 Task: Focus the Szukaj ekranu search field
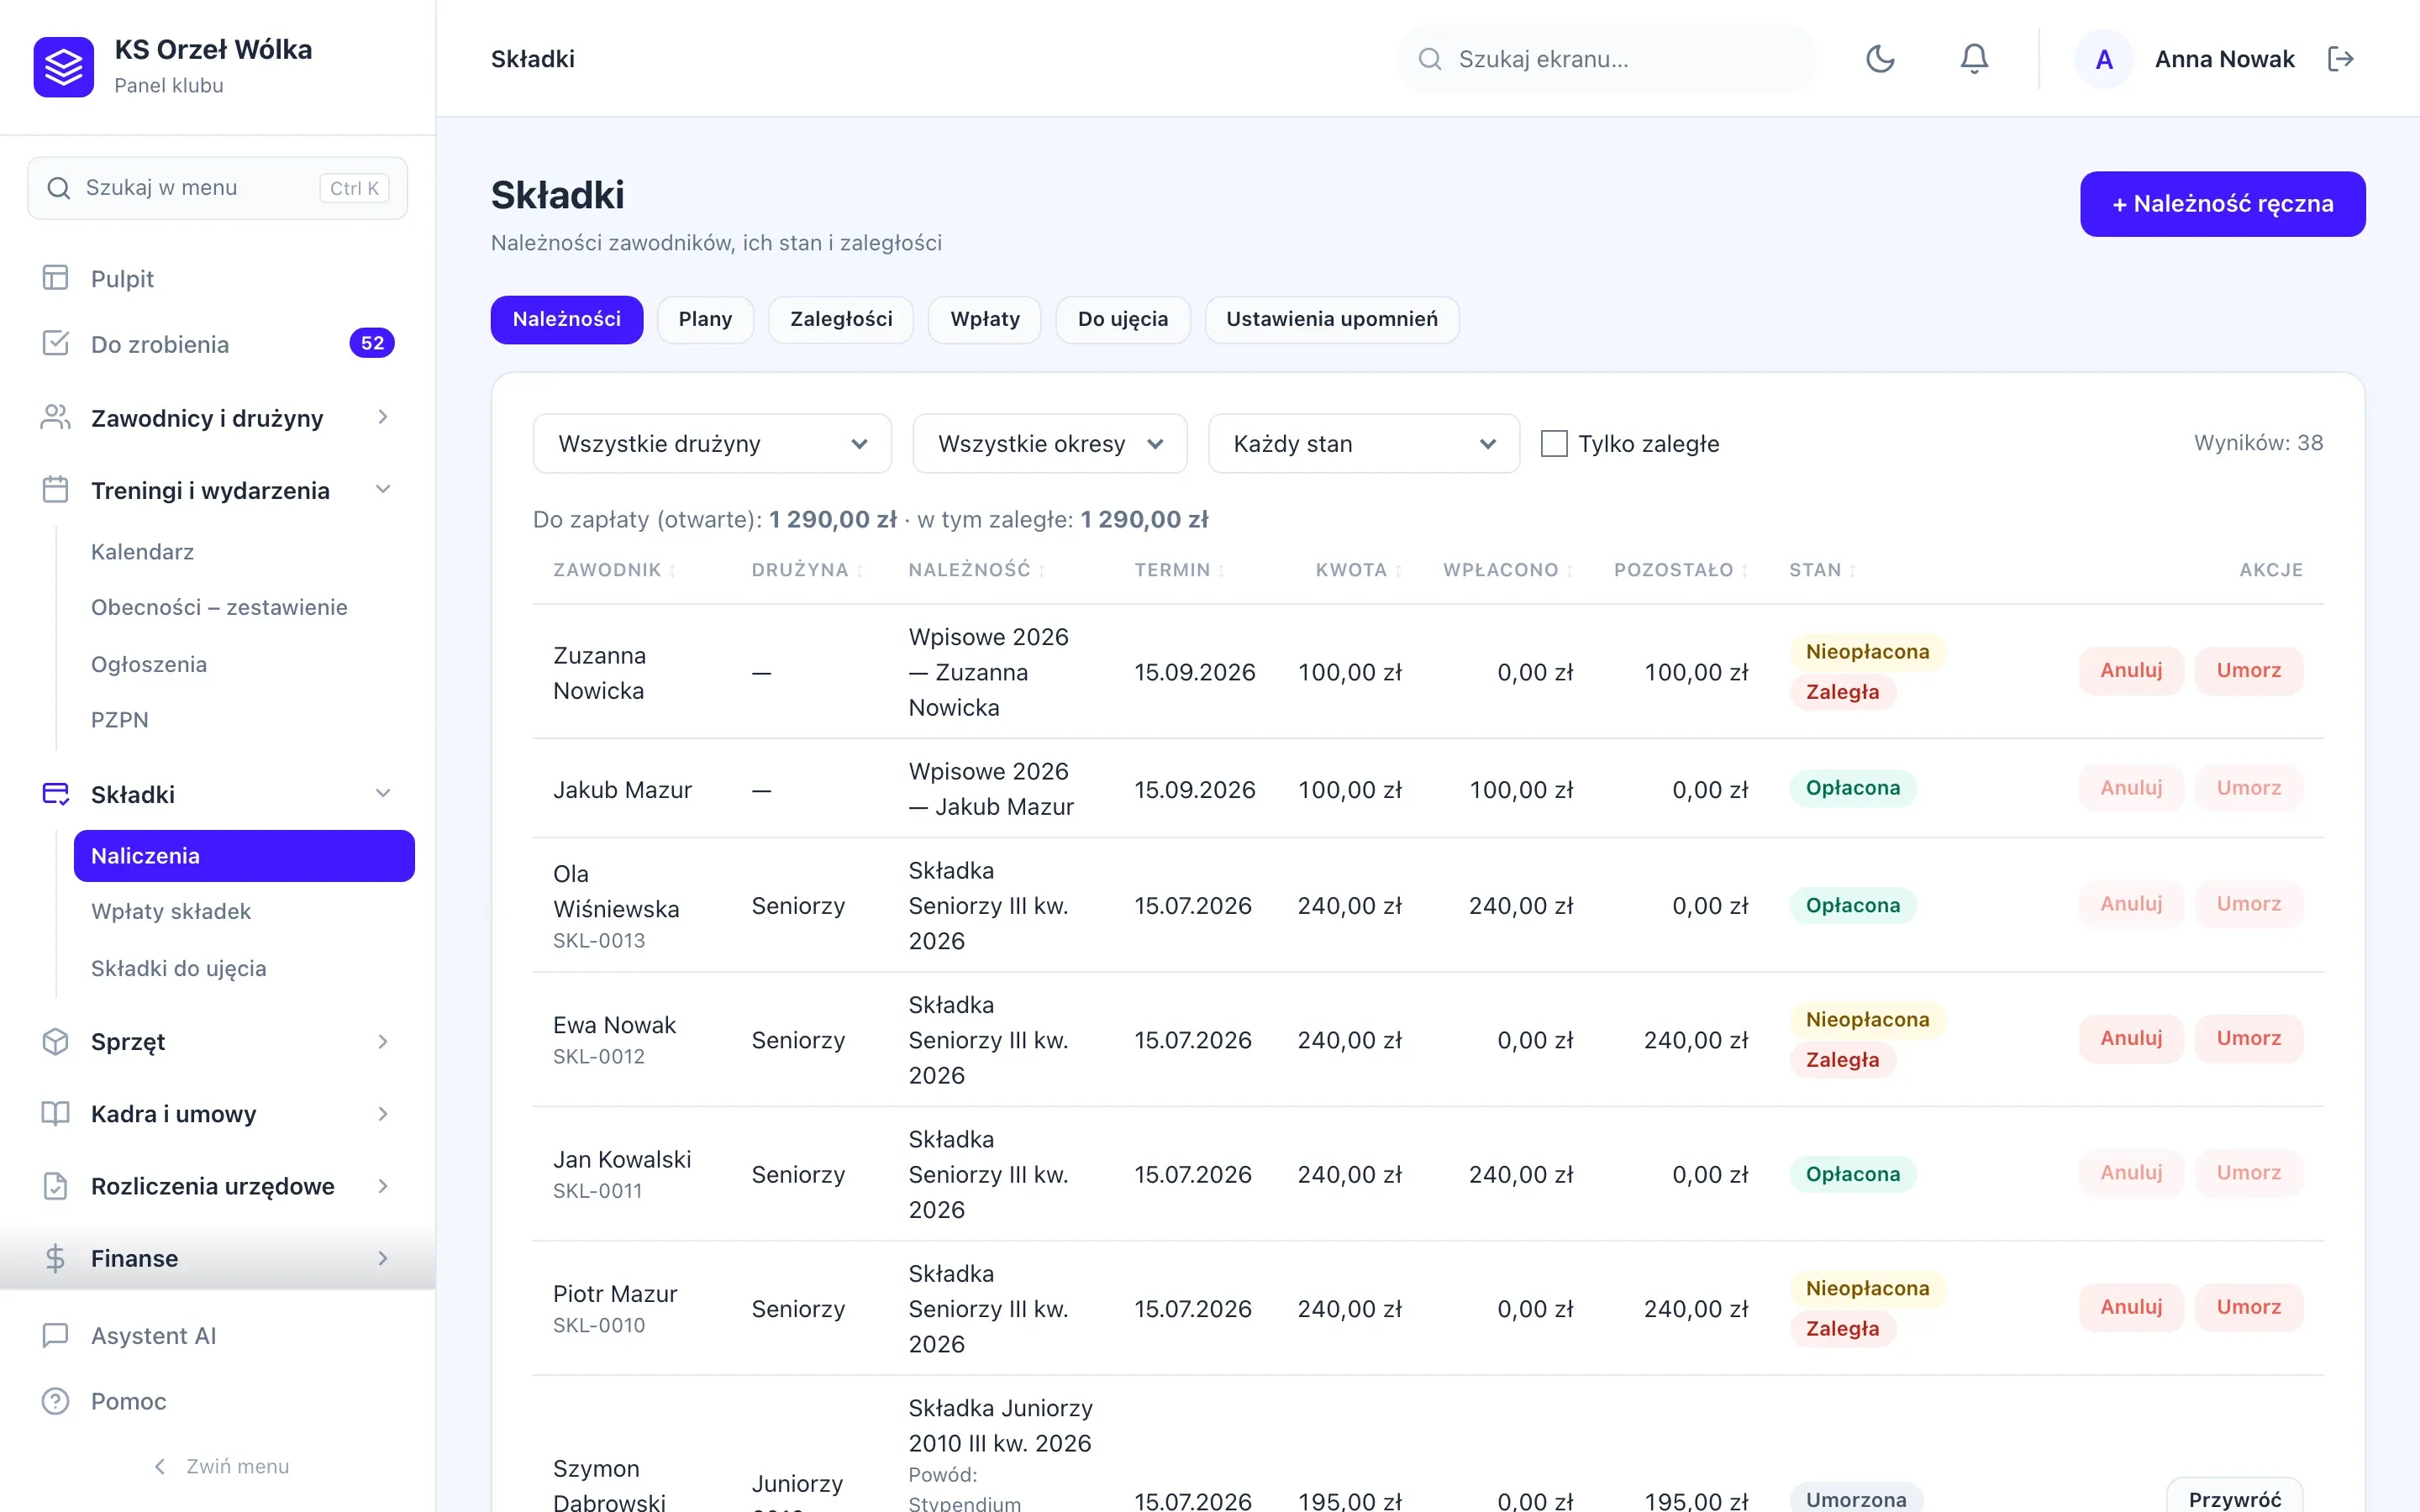[1605, 59]
